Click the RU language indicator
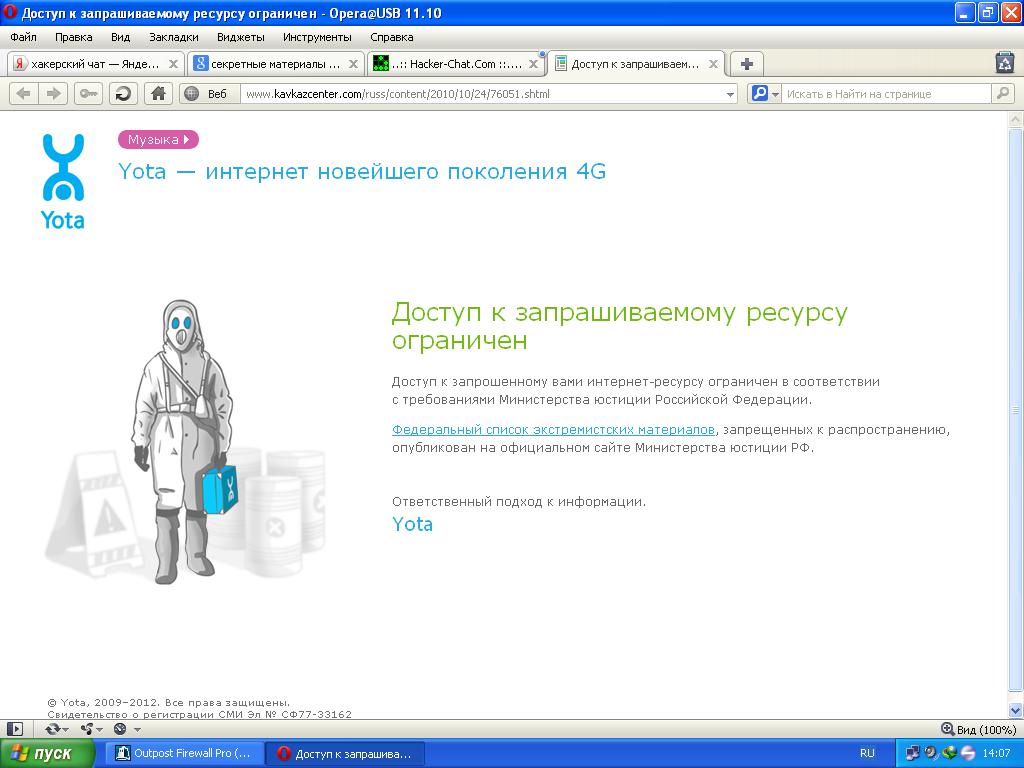Image resolution: width=1024 pixels, height=768 pixels. click(867, 753)
